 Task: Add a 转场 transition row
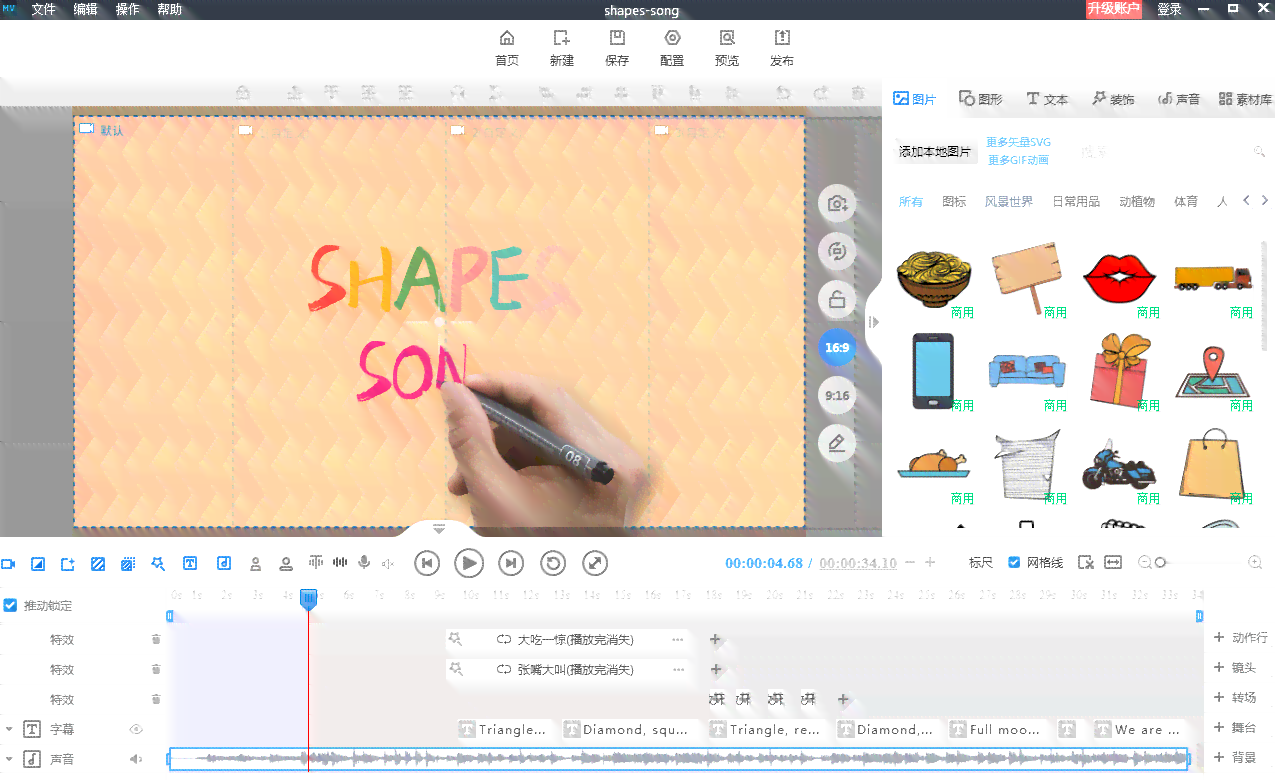1234,698
